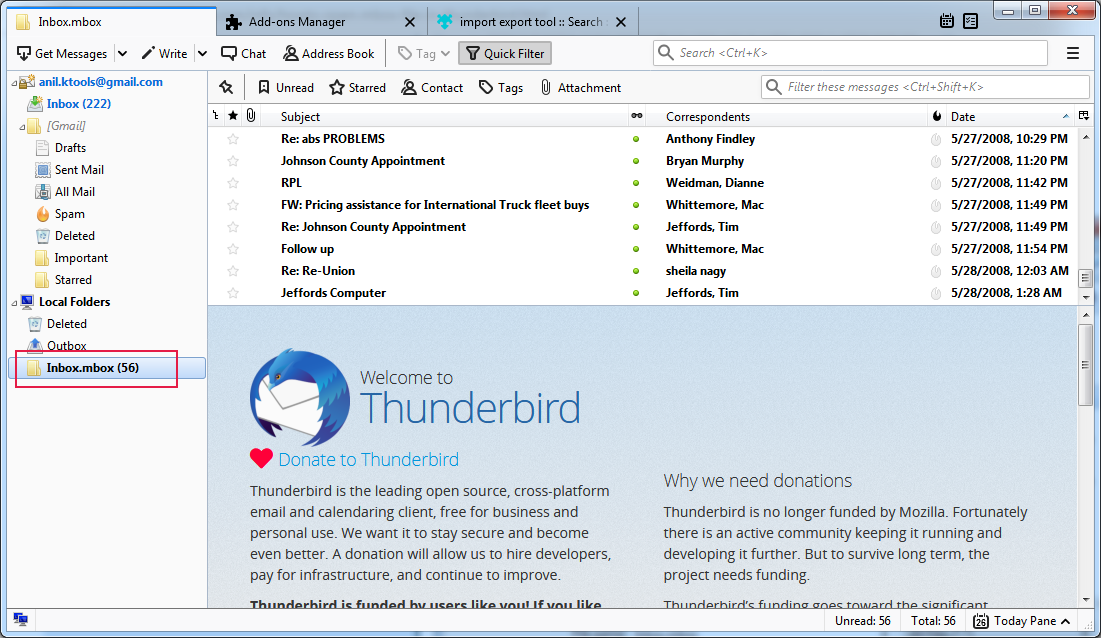Toggle the Quick Filter bar button
The width and height of the screenshot is (1101, 638).
click(x=505, y=53)
